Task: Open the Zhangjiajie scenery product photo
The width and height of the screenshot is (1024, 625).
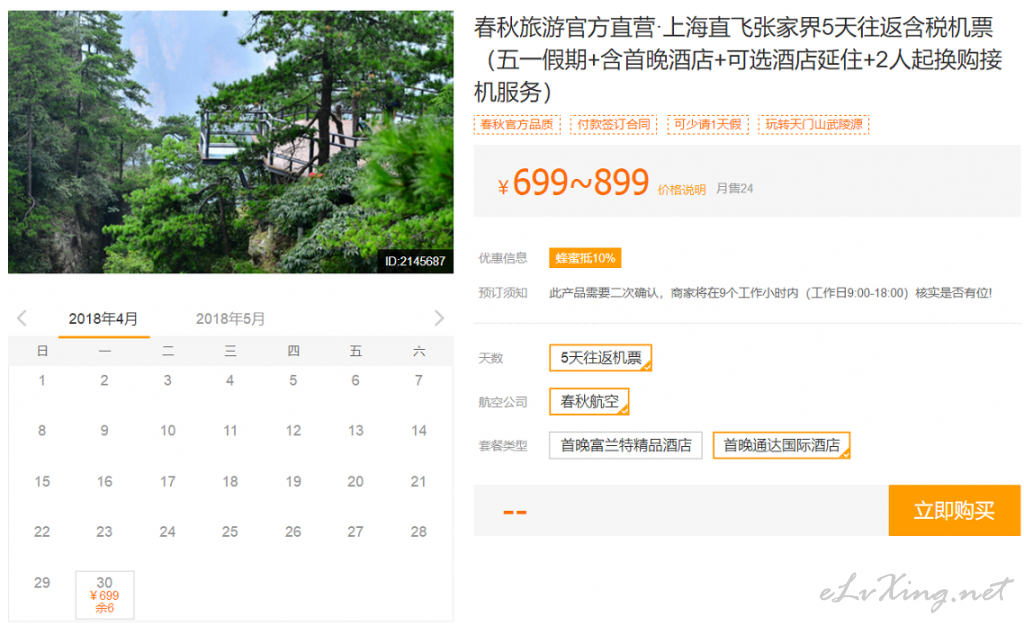Action: [x=231, y=142]
